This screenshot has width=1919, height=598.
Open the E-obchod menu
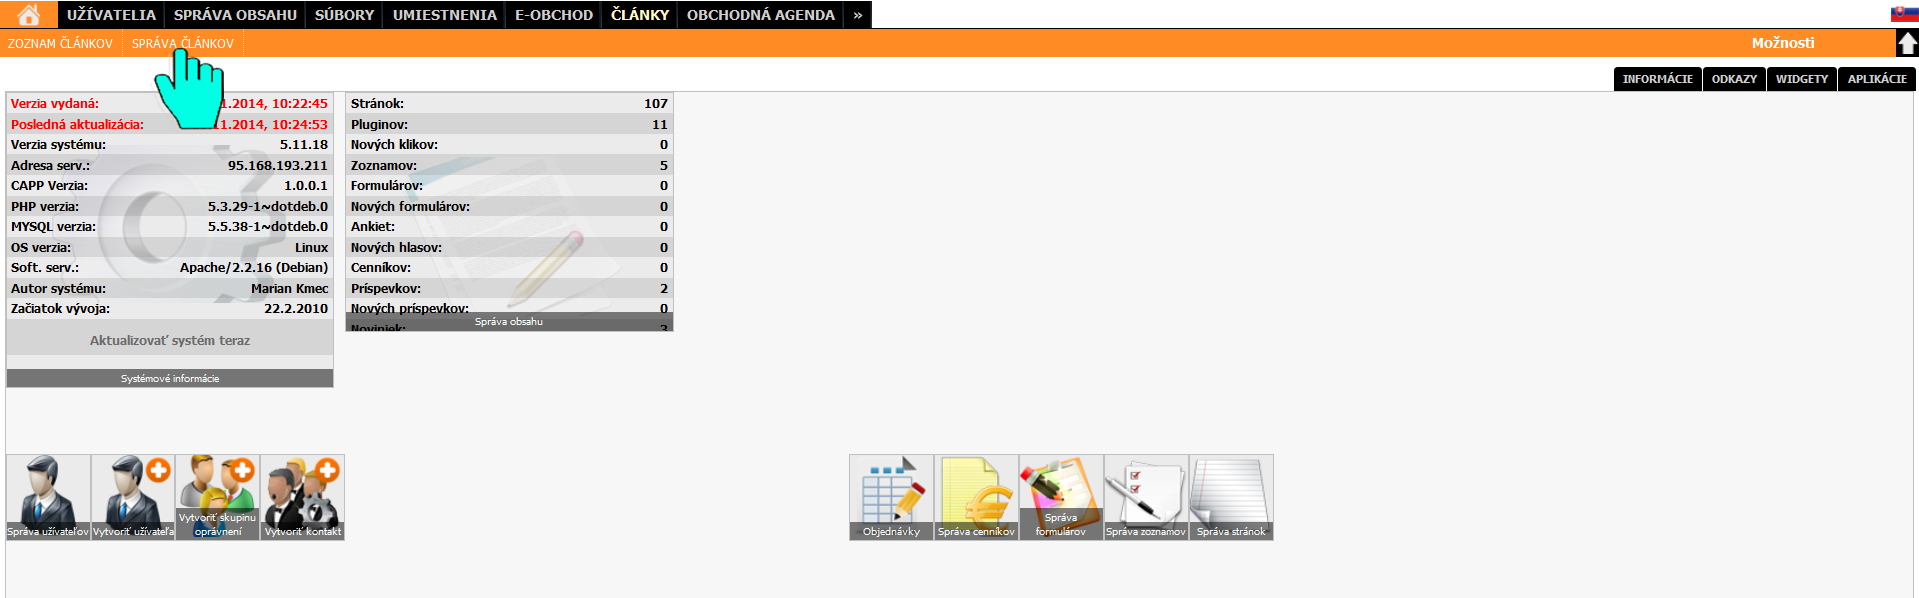(x=553, y=15)
